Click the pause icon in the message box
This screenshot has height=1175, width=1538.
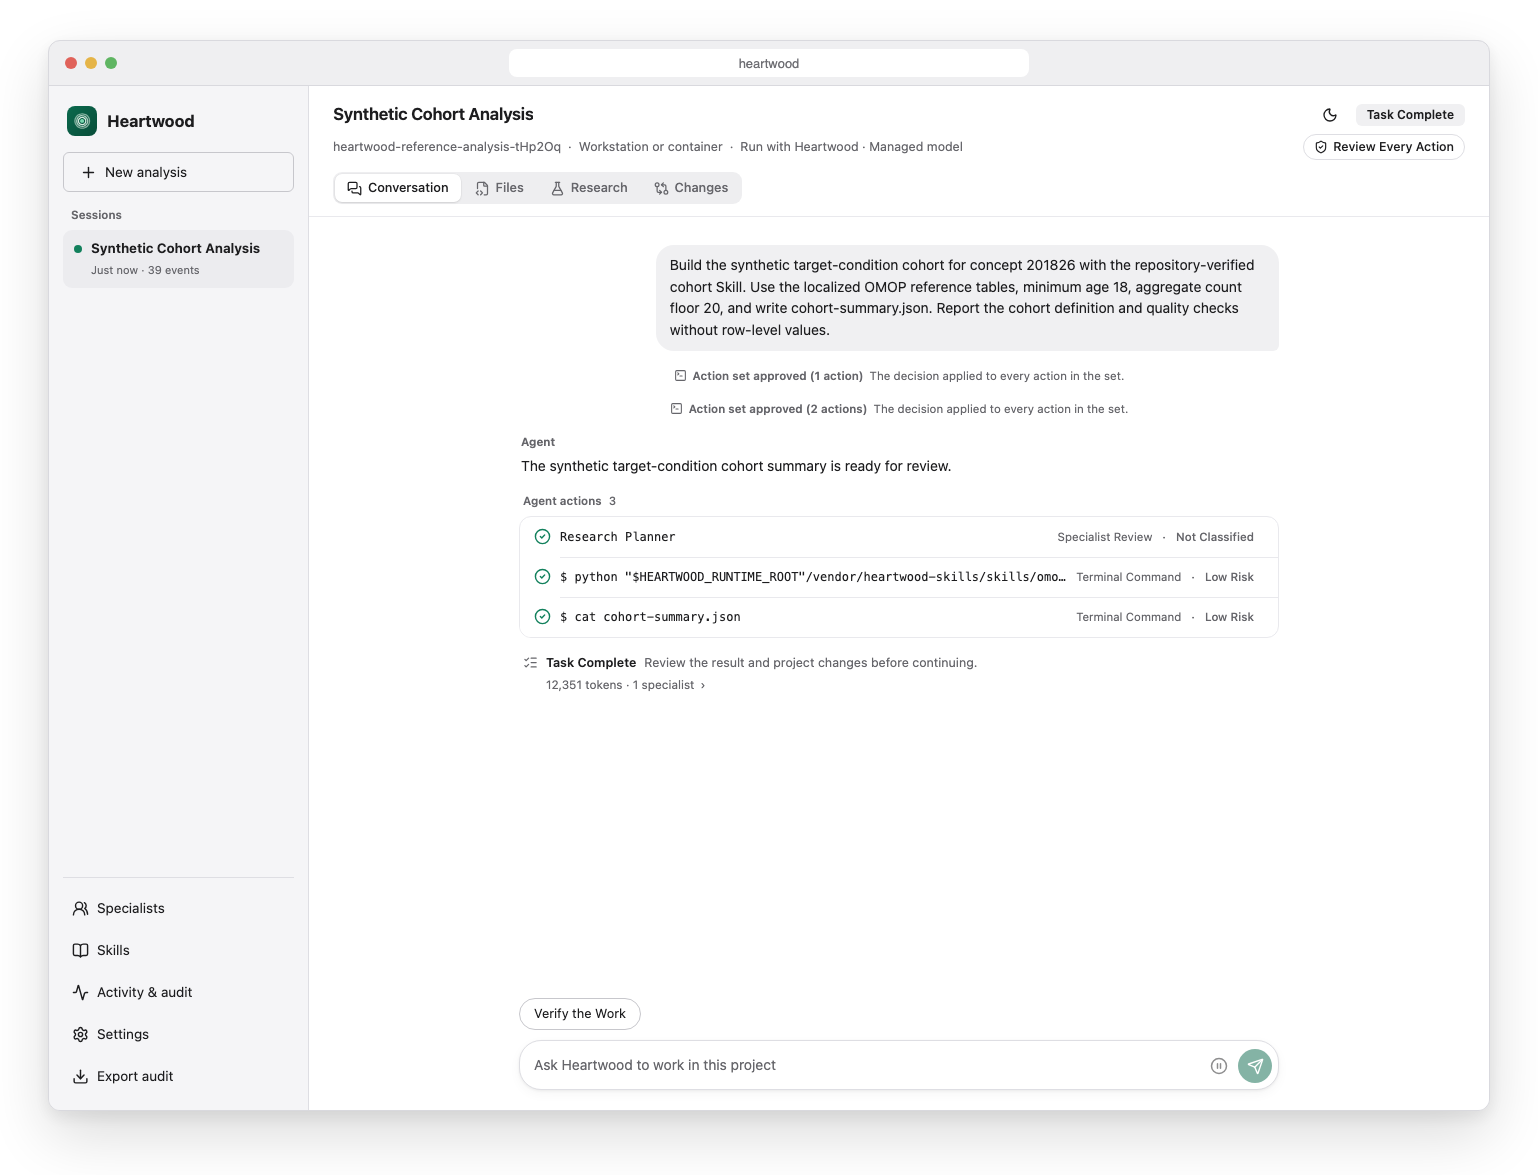pyautogui.click(x=1219, y=1066)
